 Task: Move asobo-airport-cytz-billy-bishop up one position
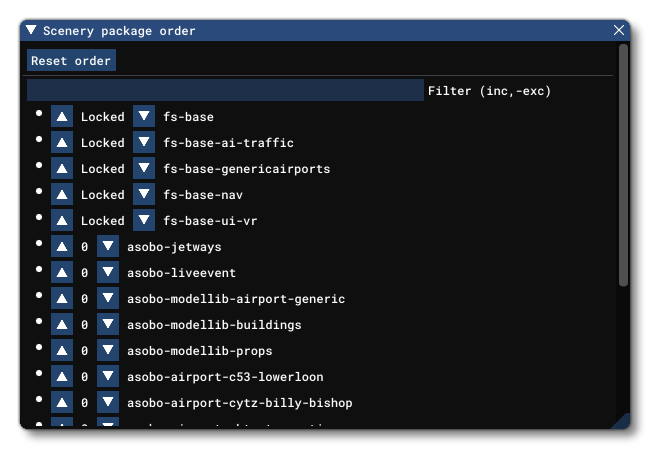63,403
